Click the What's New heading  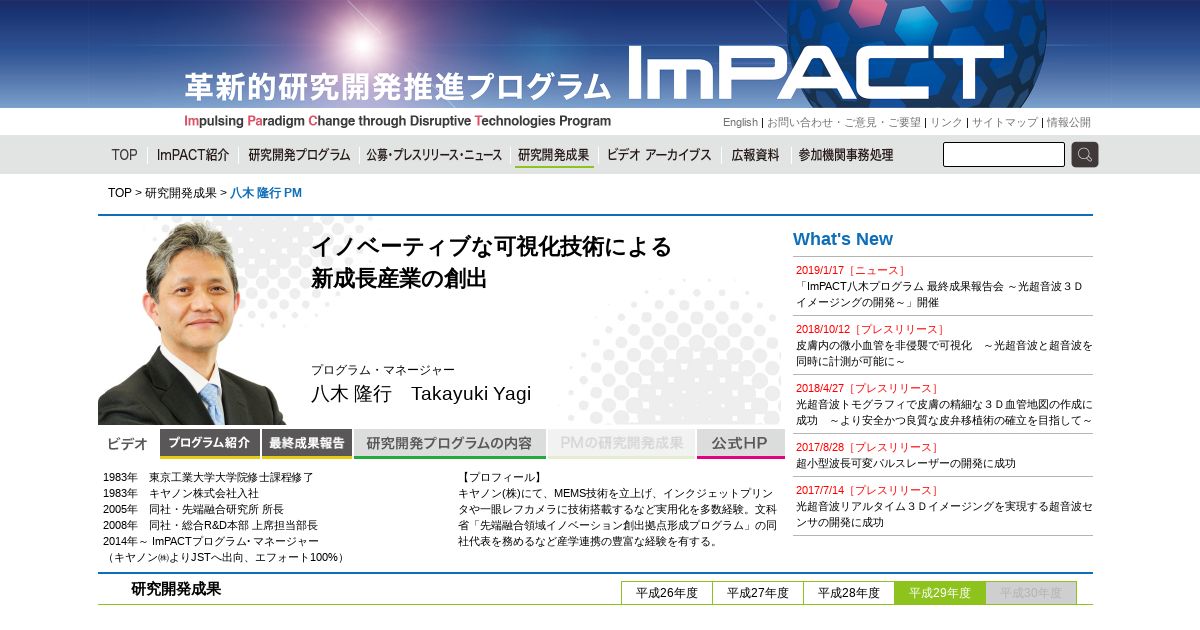pyautogui.click(x=843, y=239)
